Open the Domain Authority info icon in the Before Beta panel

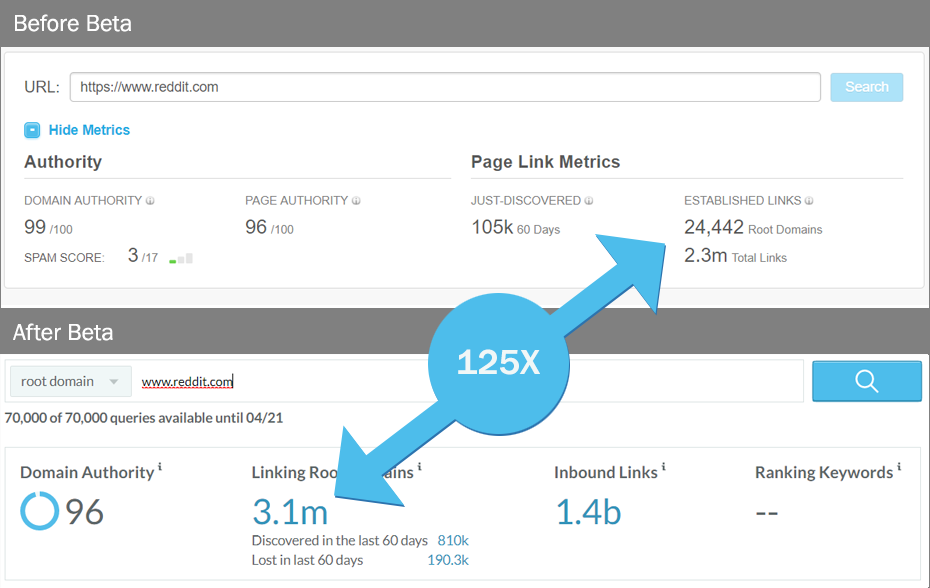150,201
